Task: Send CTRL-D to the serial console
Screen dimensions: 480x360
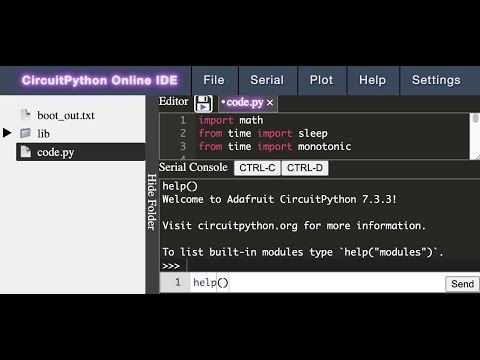Action: click(305, 168)
